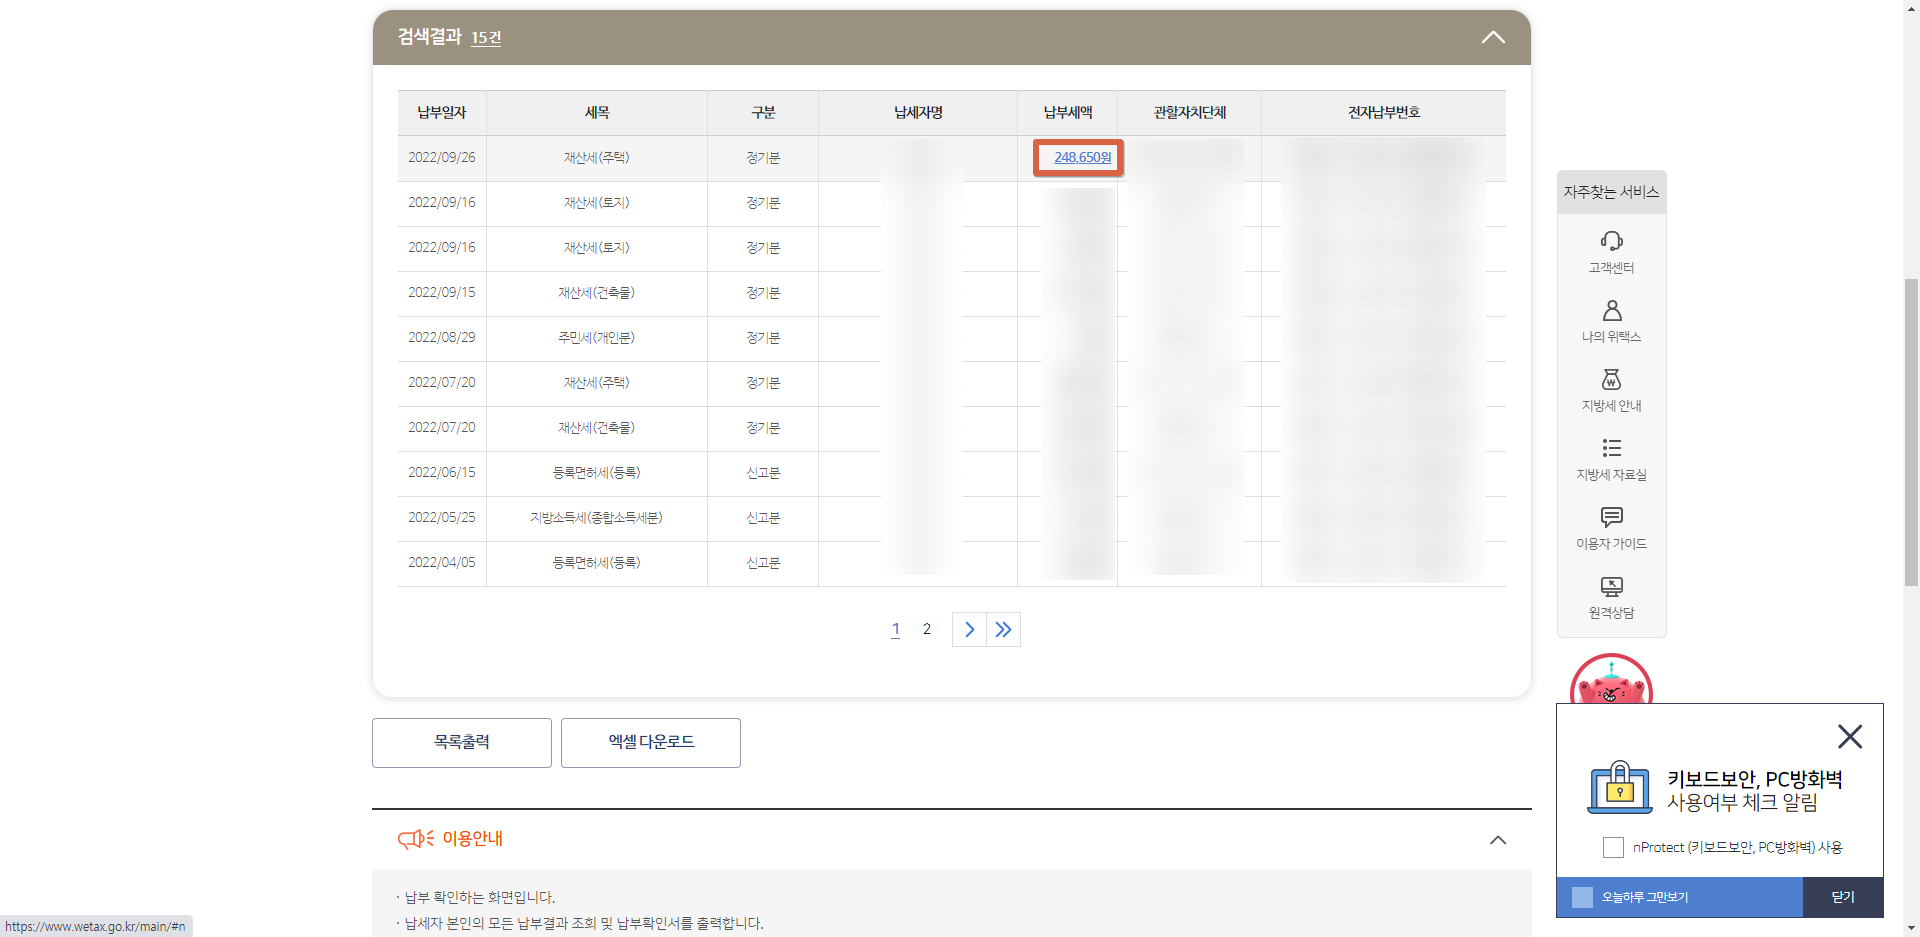Screen dimensions: 1920x937
Task: Go to next page arrow
Action: [x=969, y=629]
